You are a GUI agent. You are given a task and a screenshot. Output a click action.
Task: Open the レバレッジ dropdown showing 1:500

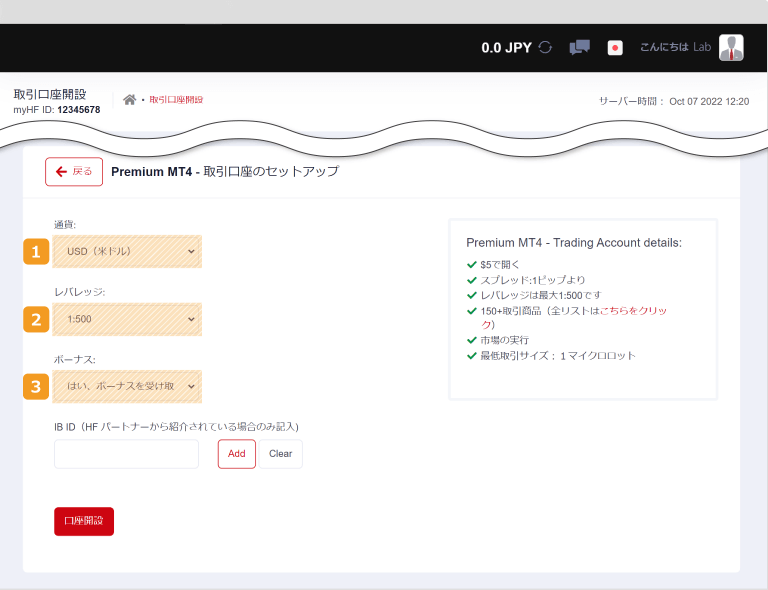127,319
